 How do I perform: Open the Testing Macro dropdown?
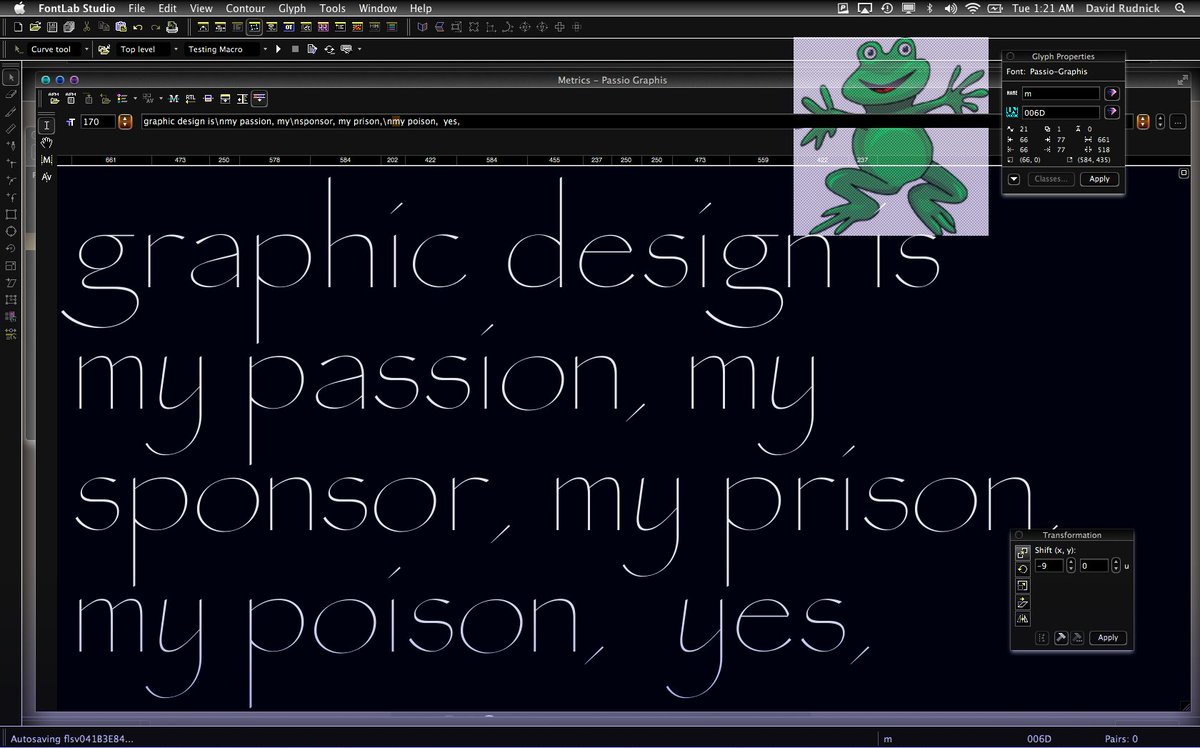click(265, 49)
